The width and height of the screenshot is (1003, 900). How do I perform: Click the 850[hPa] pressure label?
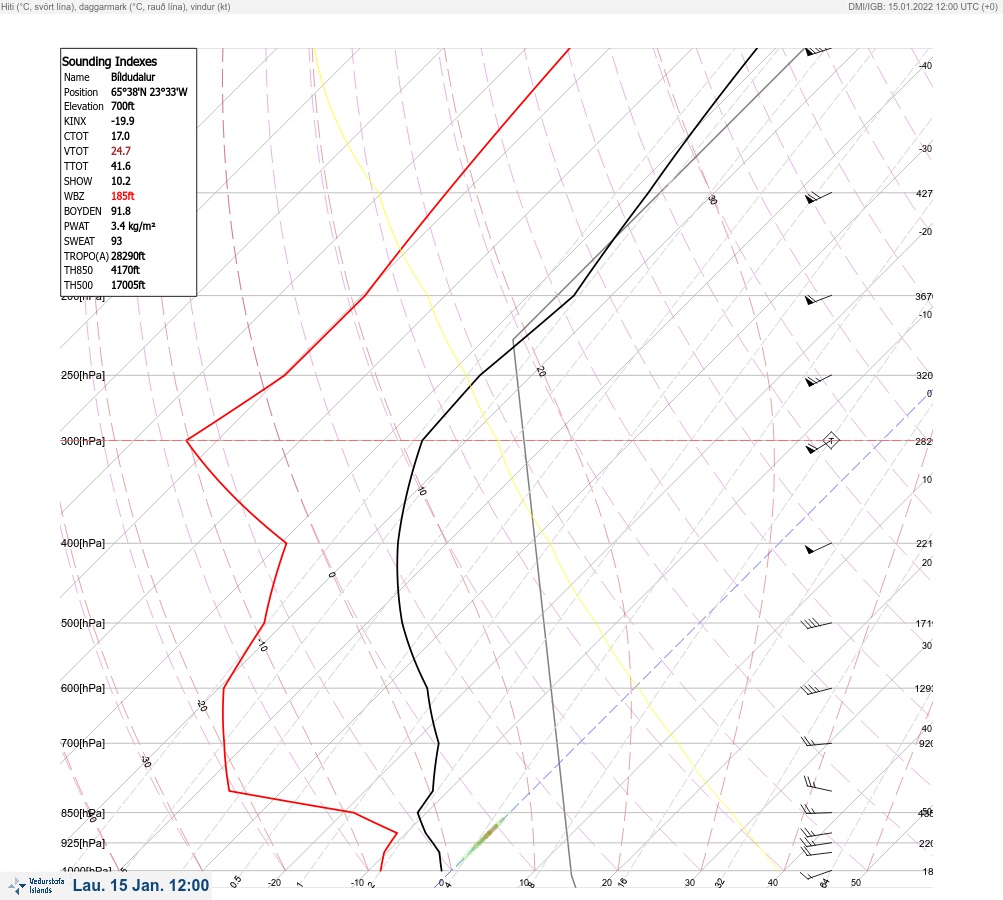[83, 814]
